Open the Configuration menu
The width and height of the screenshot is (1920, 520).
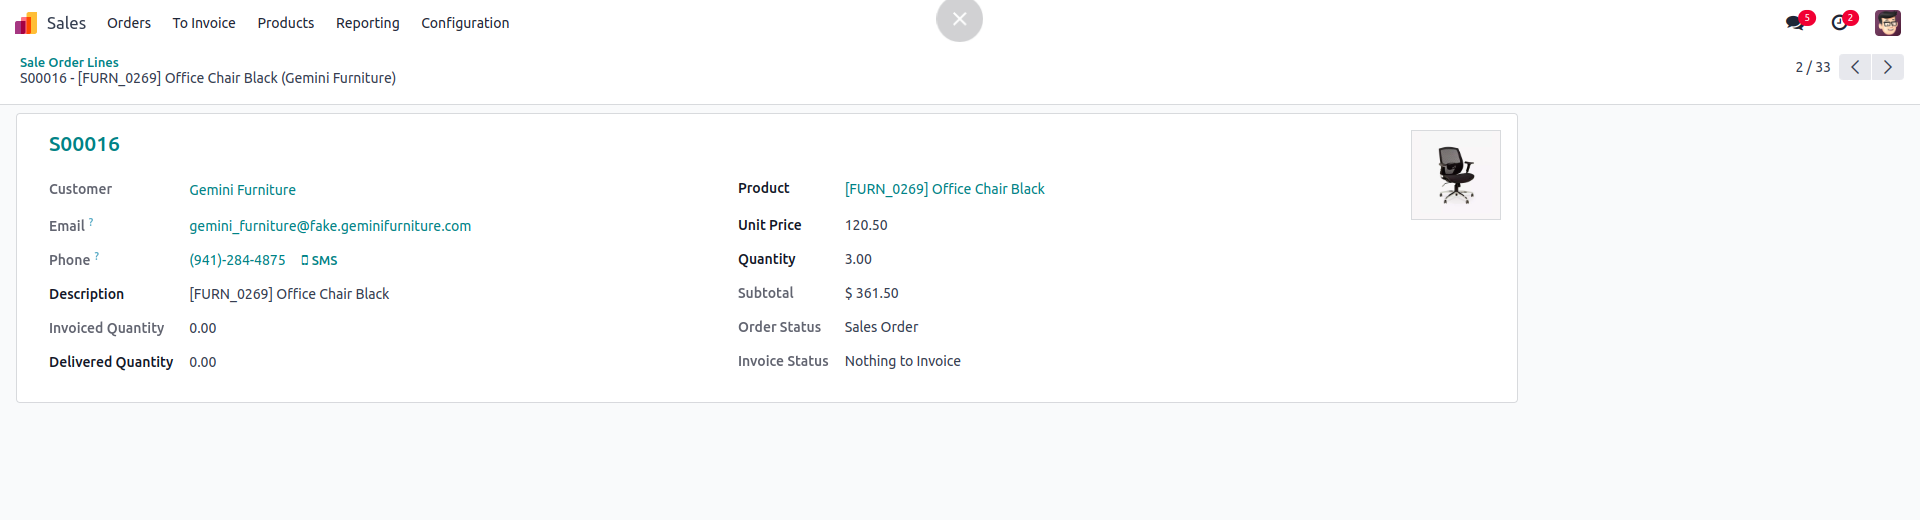[465, 23]
